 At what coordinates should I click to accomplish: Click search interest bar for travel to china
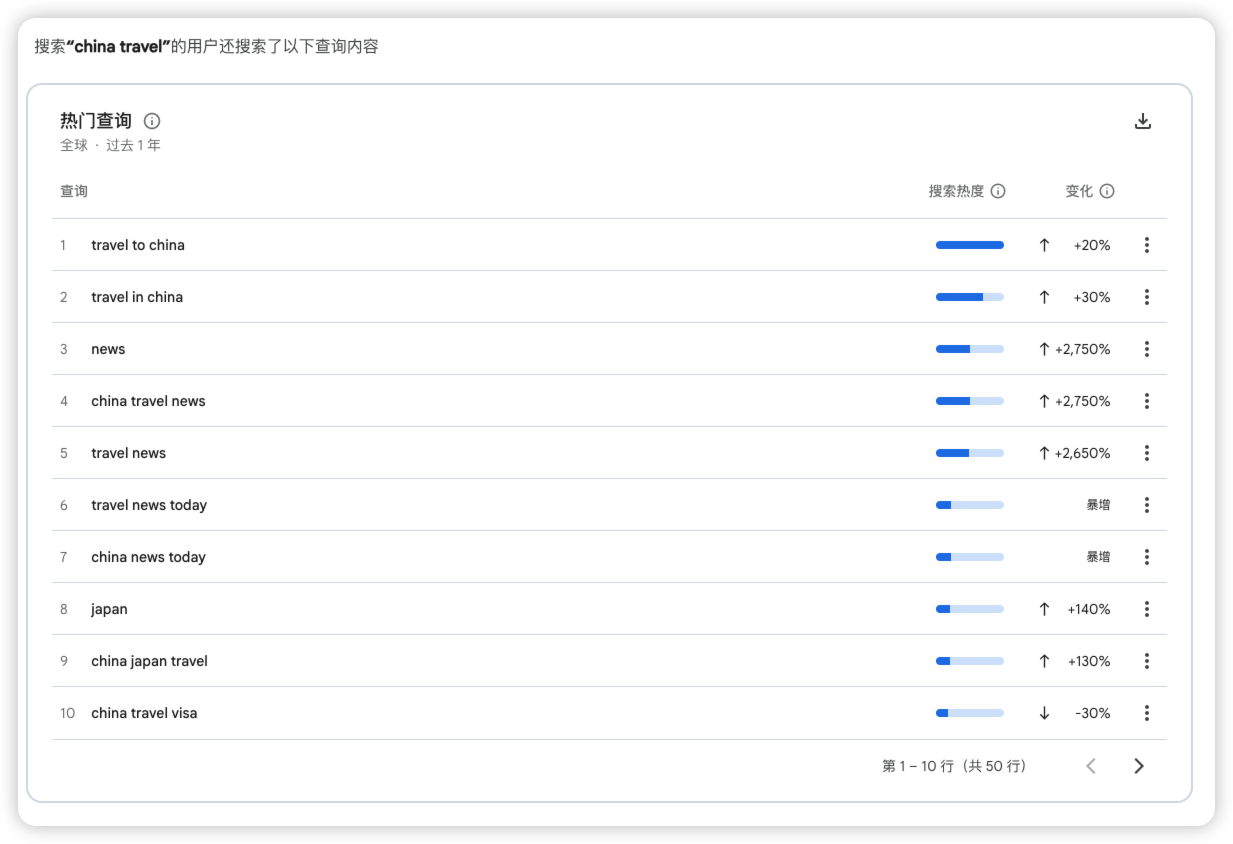[970, 245]
